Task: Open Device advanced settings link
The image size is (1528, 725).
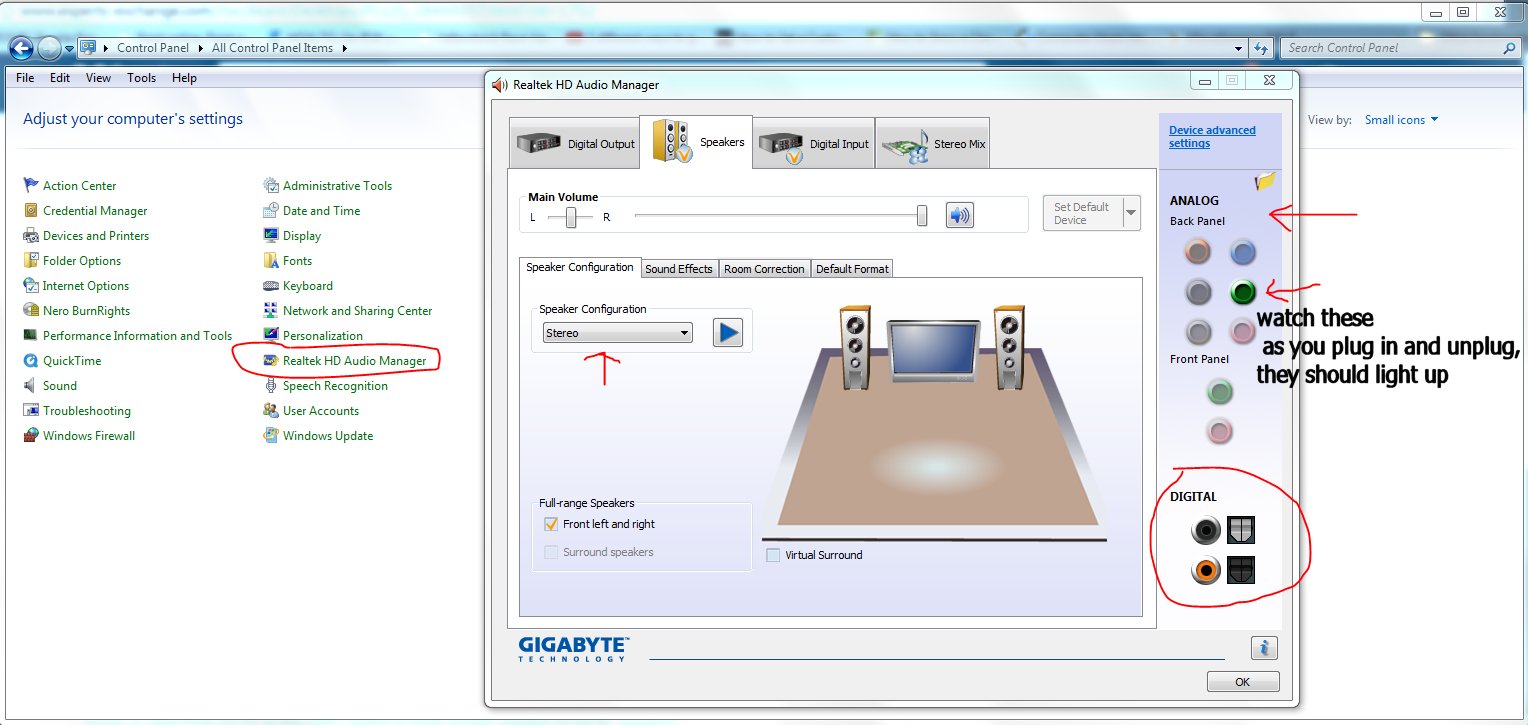Action: click(x=1212, y=137)
